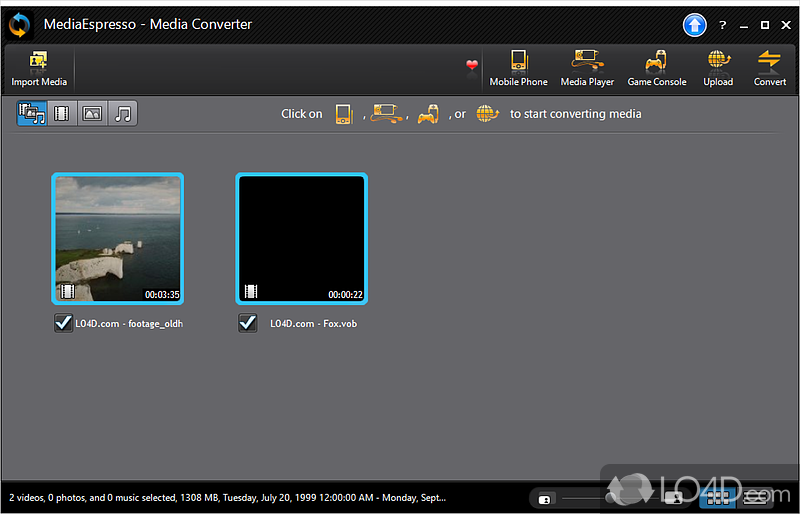This screenshot has width=800, height=514.
Task: Click film strip icon on Fox.vob thumbnail
Action: point(251,291)
